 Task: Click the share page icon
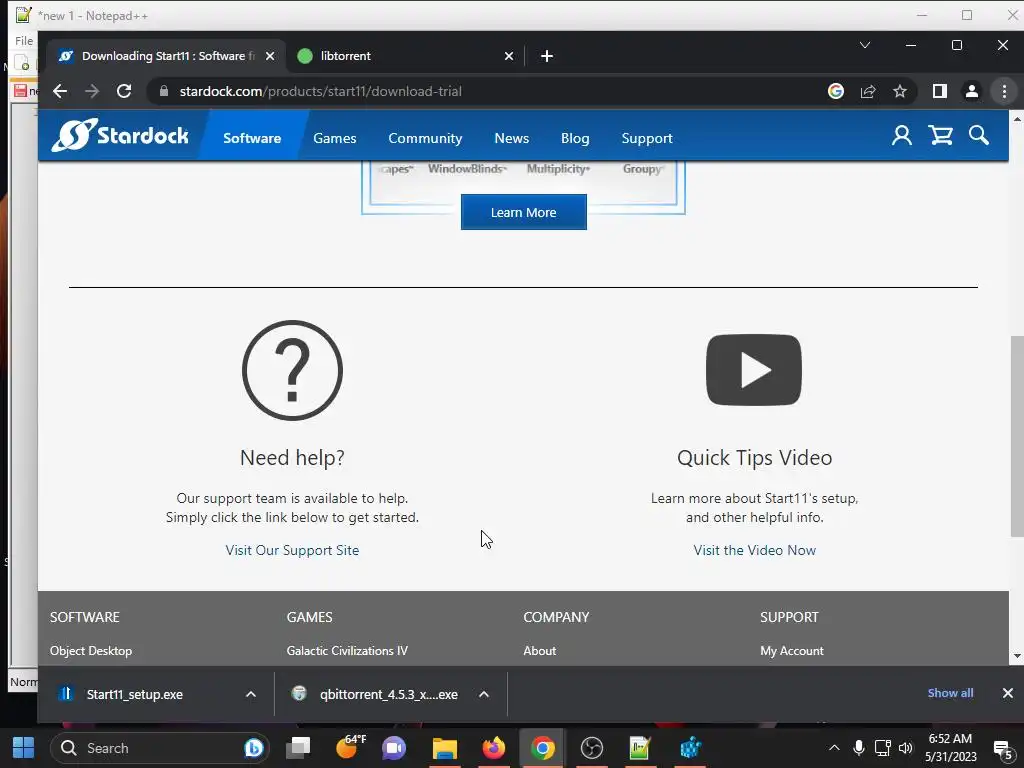click(868, 91)
